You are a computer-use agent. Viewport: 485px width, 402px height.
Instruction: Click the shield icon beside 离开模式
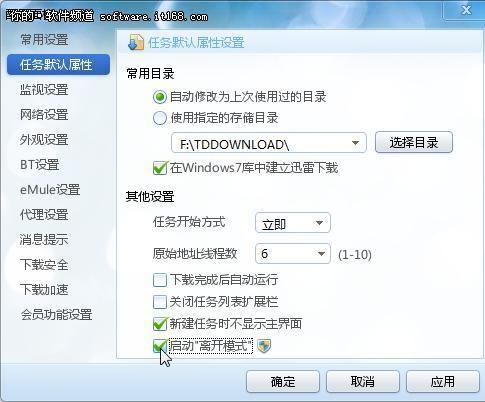click(264, 346)
